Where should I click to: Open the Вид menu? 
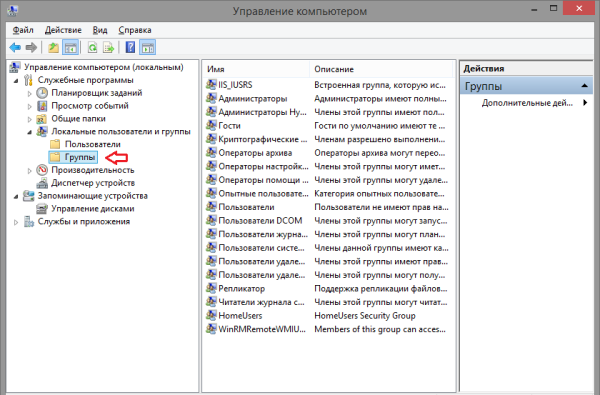click(x=100, y=30)
